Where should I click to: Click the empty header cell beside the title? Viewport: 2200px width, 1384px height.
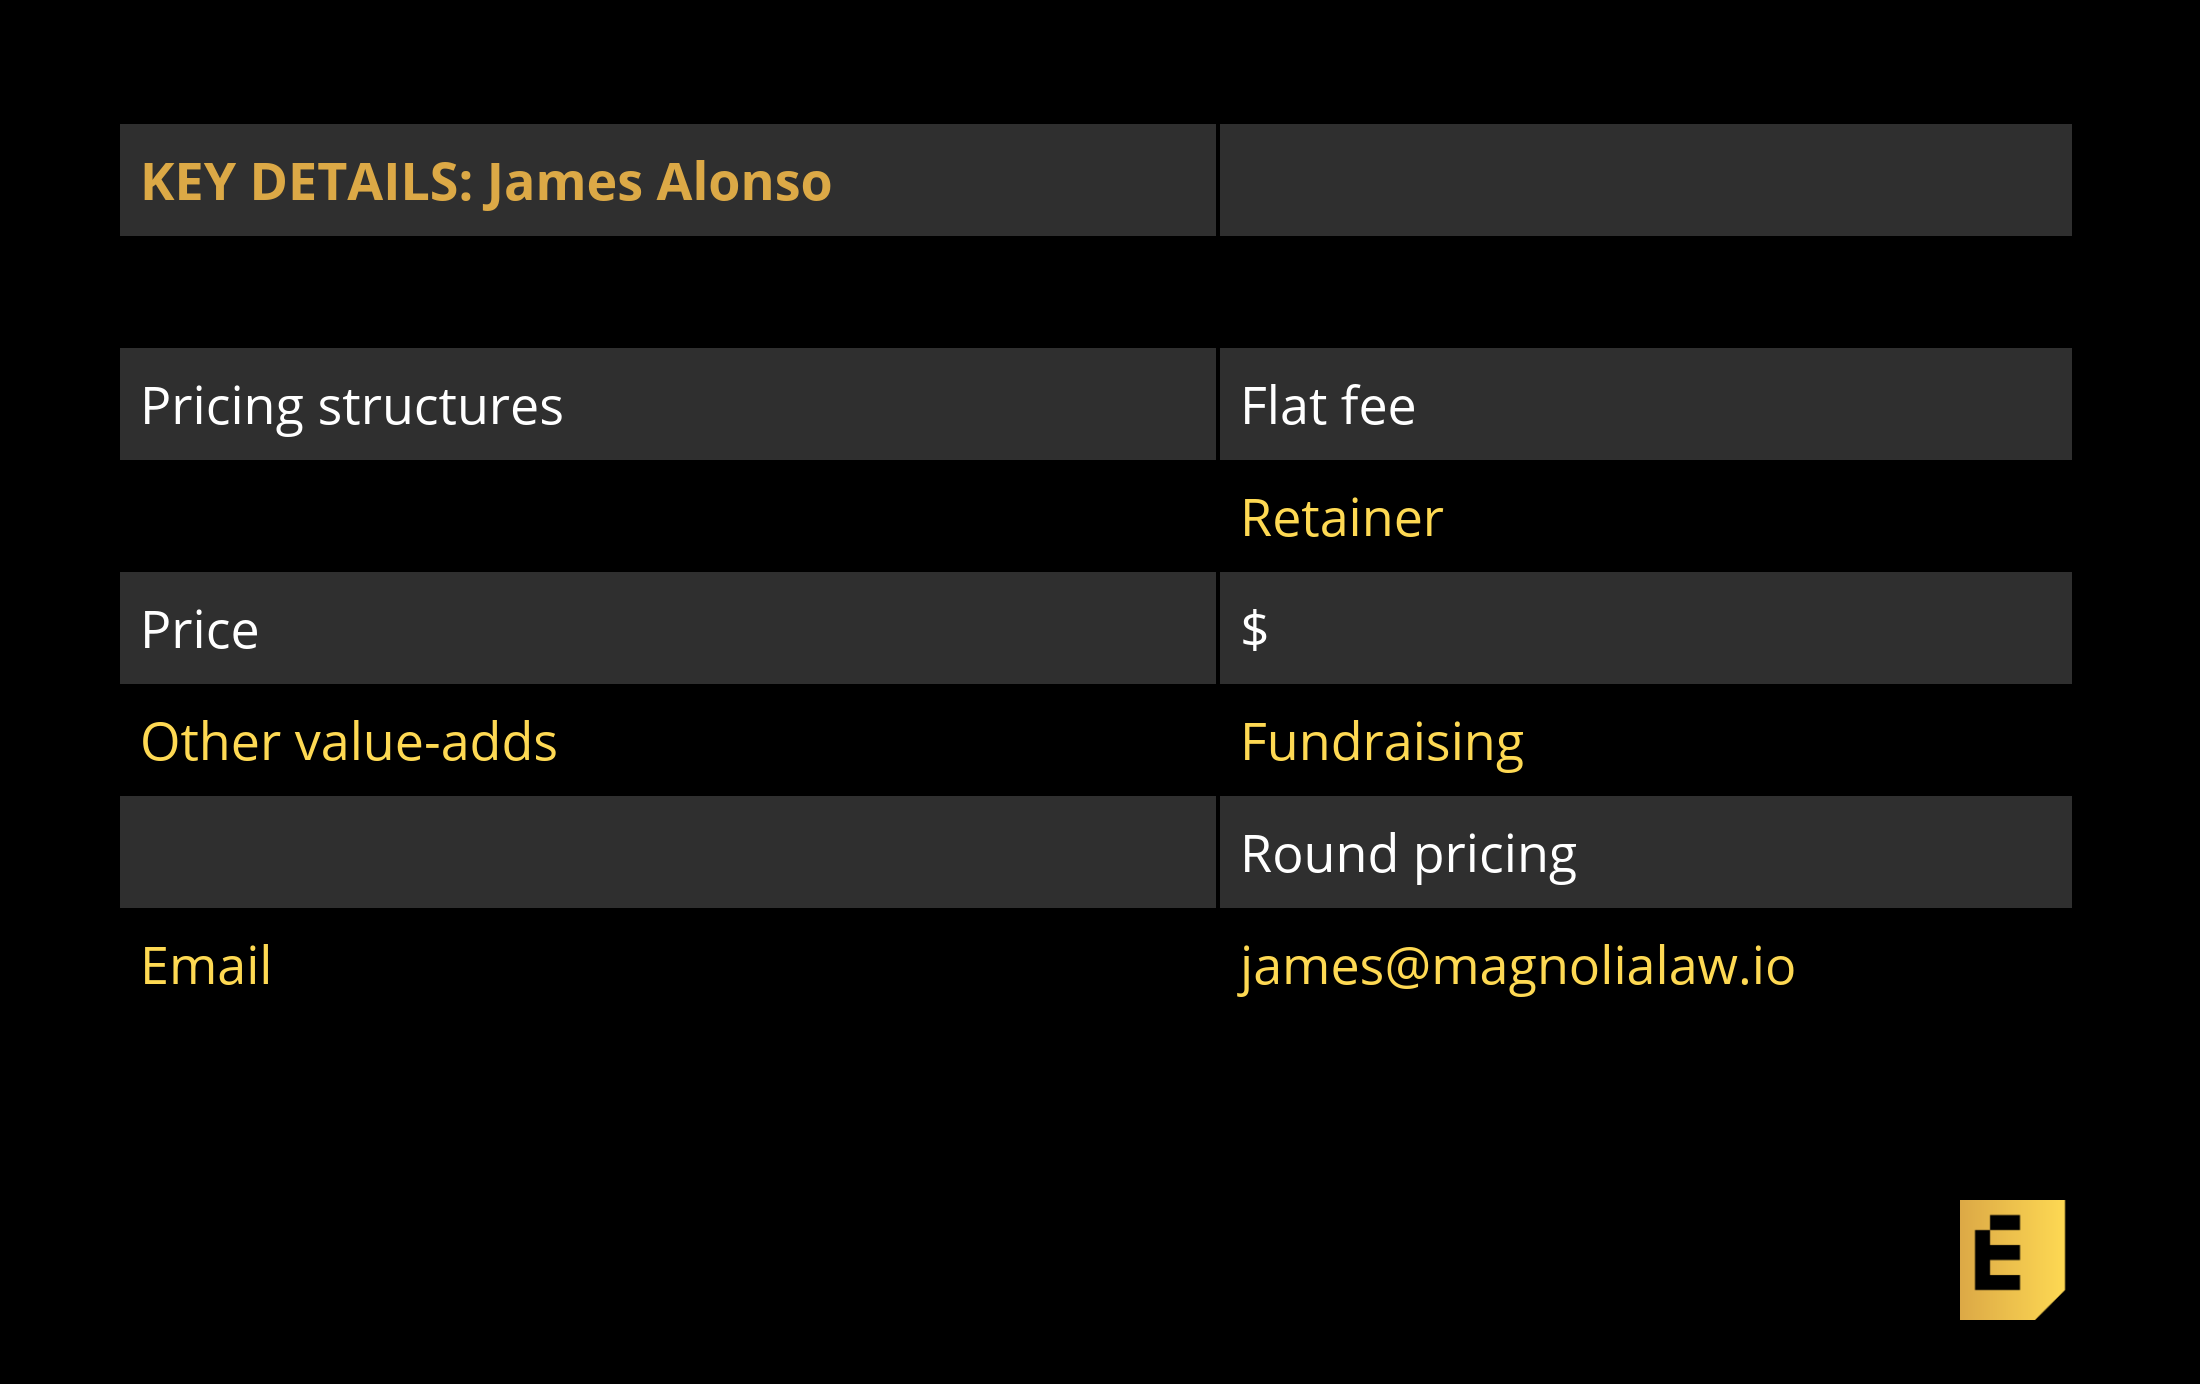1645,181
